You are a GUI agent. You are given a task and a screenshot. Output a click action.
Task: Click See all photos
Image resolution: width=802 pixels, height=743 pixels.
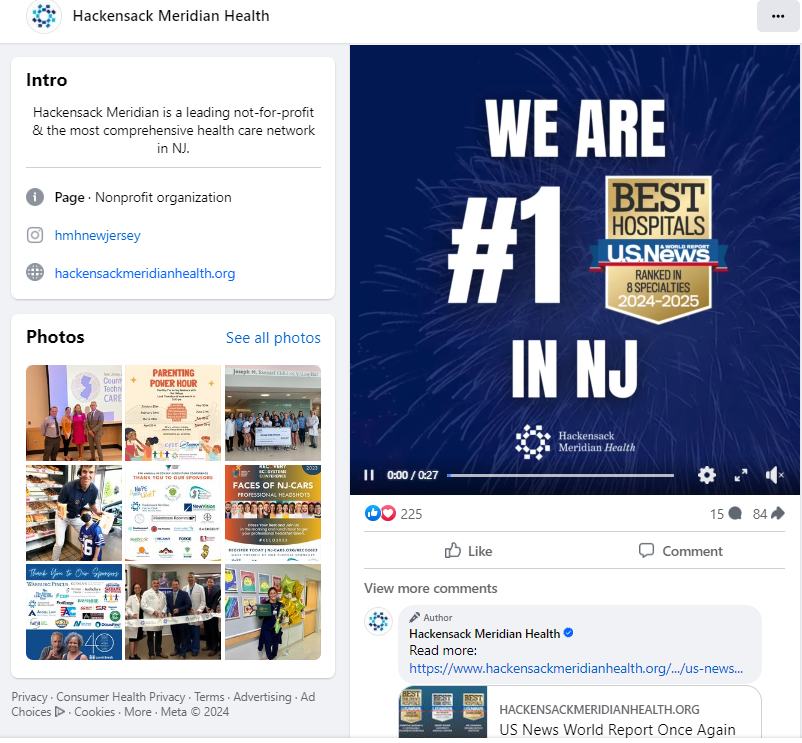pyautogui.click(x=273, y=337)
